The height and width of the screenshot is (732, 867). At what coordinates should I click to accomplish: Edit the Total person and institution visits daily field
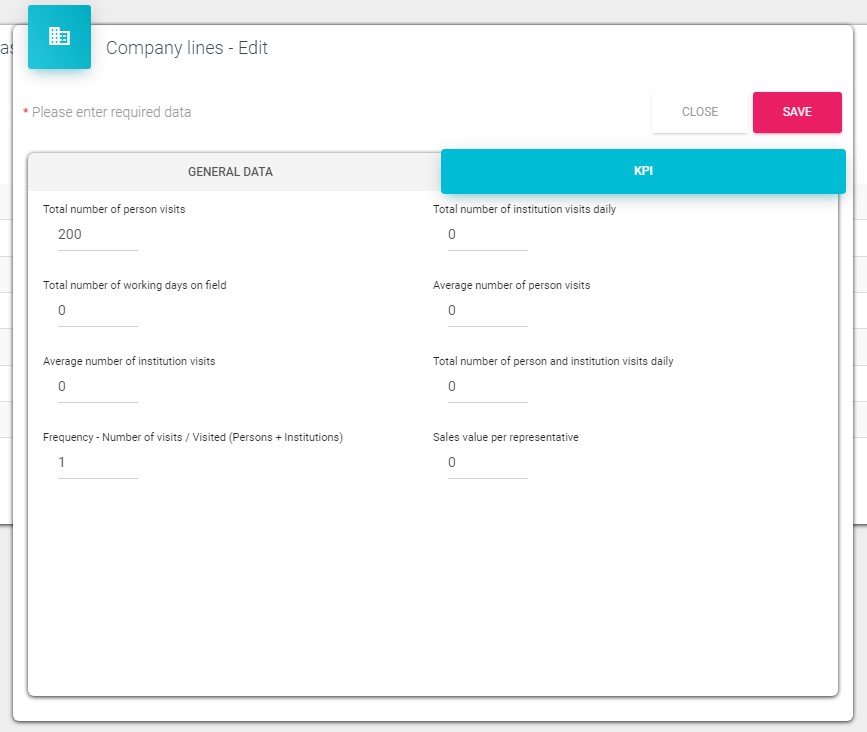coord(487,387)
